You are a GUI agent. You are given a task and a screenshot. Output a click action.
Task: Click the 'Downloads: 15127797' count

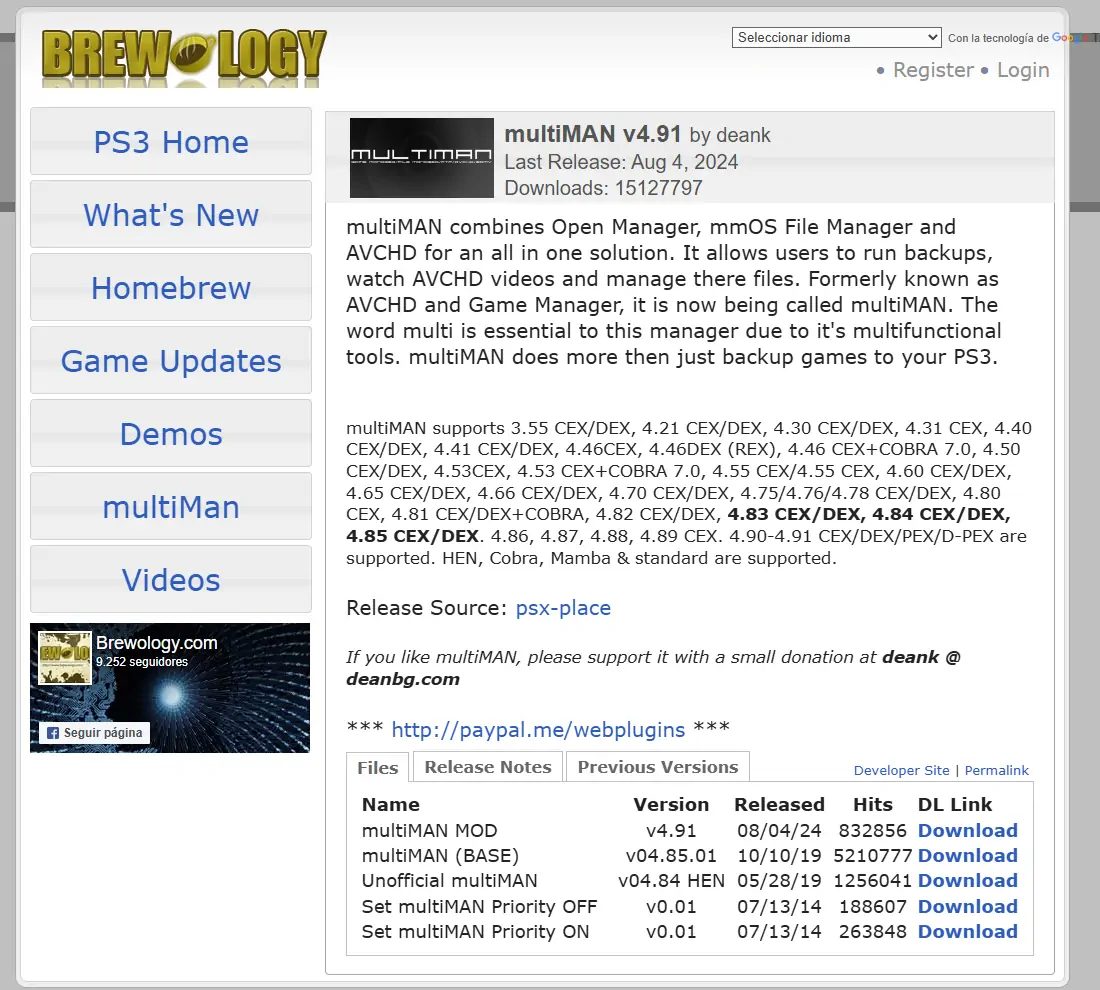pos(603,188)
